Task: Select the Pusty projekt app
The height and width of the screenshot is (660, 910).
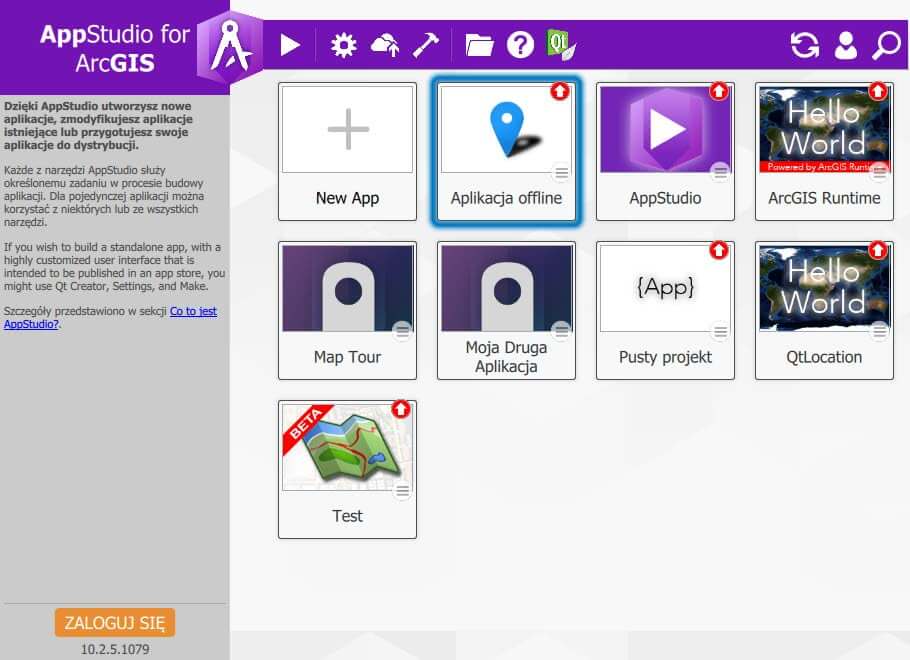Action: 665,311
